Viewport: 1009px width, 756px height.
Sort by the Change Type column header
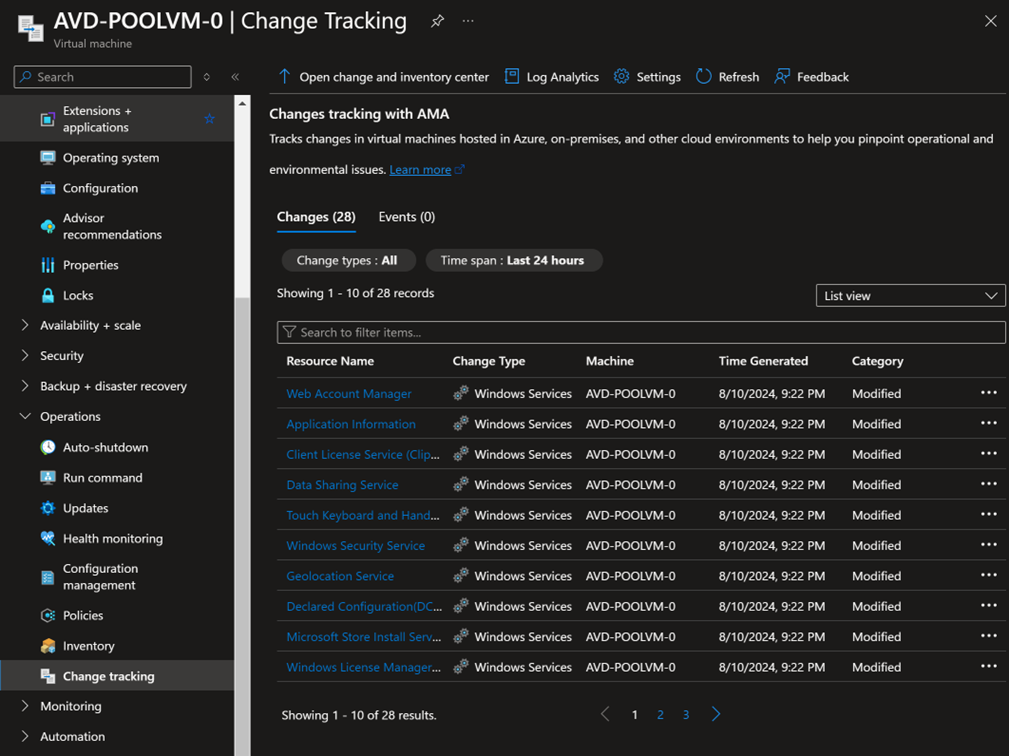click(x=488, y=361)
